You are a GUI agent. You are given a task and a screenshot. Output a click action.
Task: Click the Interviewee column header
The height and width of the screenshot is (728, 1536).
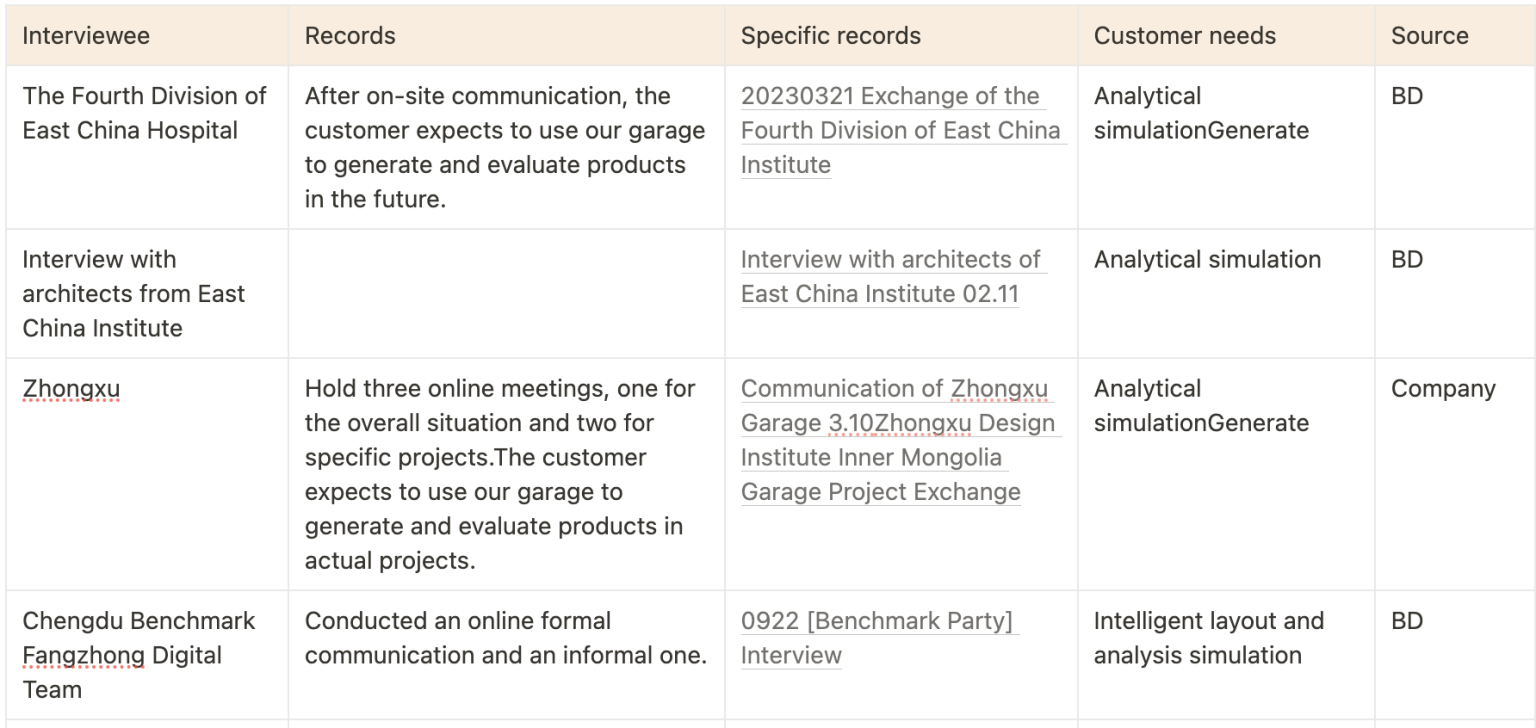tap(86, 36)
